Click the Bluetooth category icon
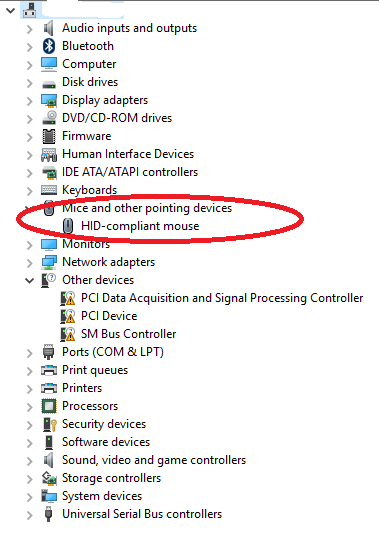The image size is (379, 558). pyautogui.click(x=49, y=46)
